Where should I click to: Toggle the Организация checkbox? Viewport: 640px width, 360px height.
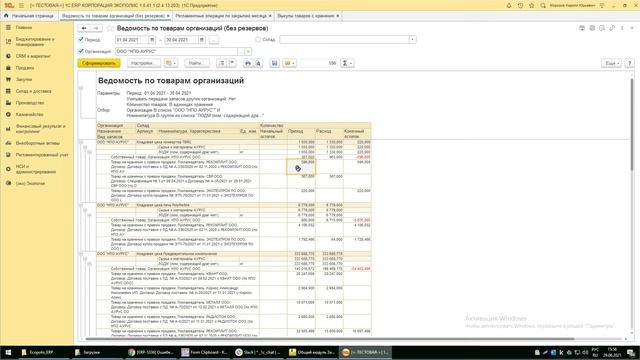pos(81,51)
